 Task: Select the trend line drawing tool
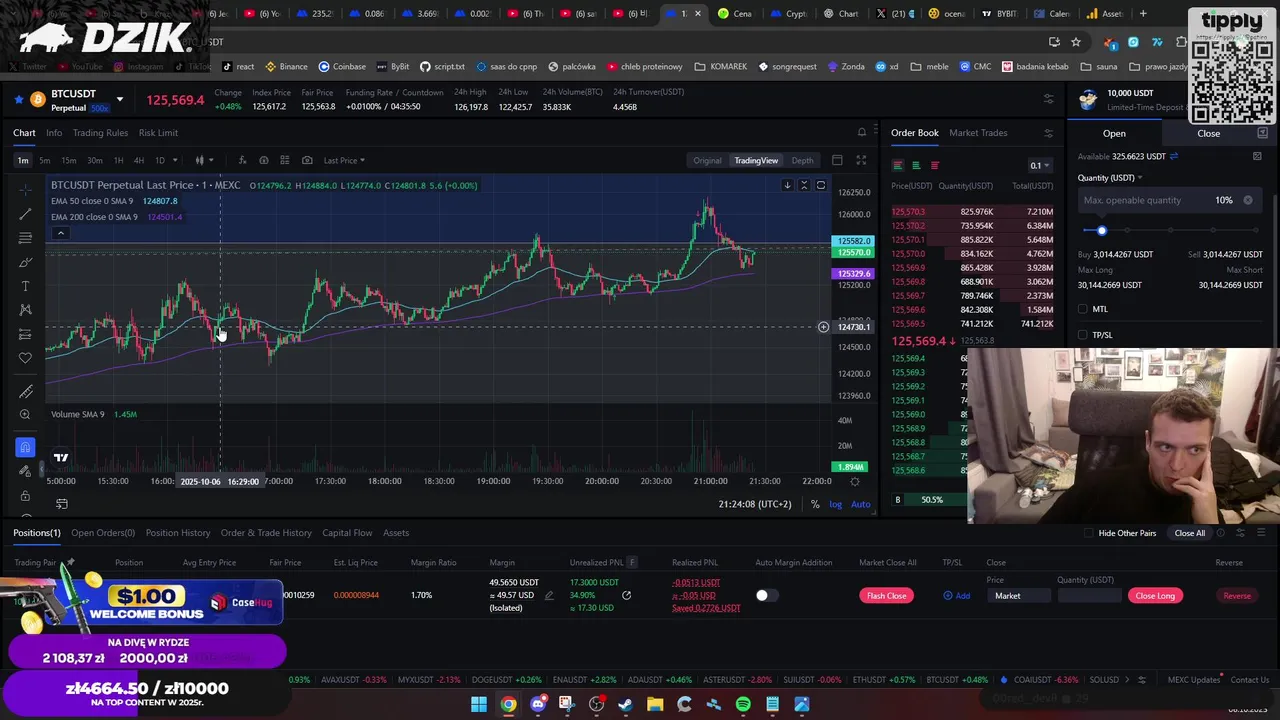25,214
